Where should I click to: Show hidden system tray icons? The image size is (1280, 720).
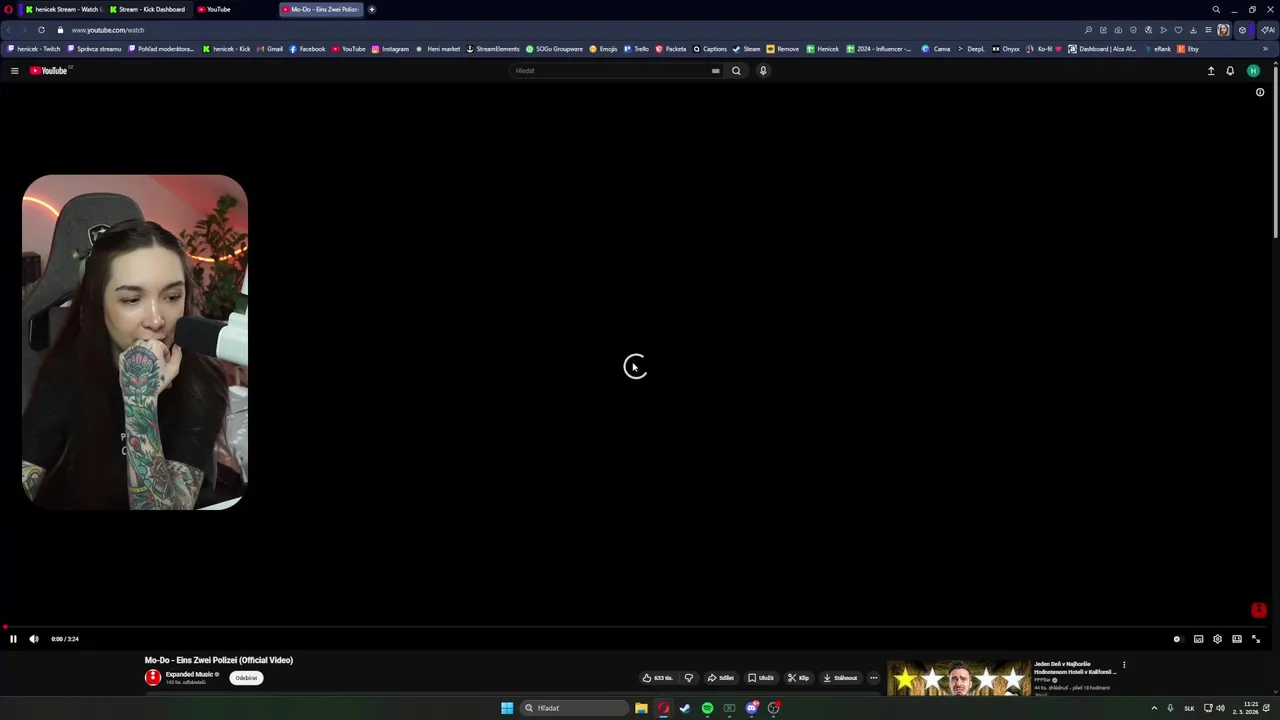coord(1154,708)
